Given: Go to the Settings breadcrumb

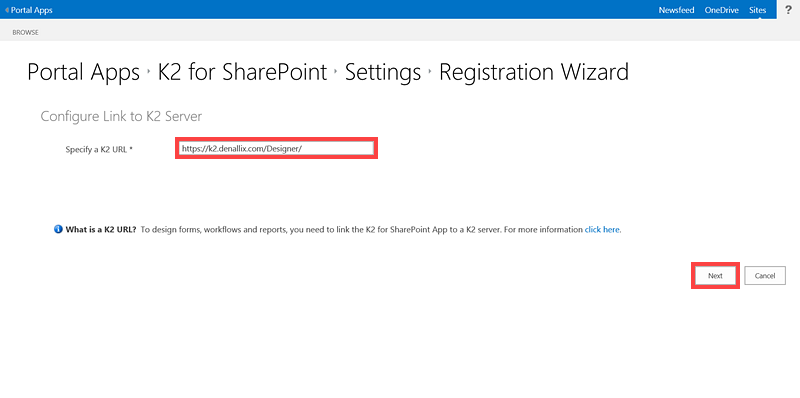Looking at the screenshot, I should pos(383,72).
